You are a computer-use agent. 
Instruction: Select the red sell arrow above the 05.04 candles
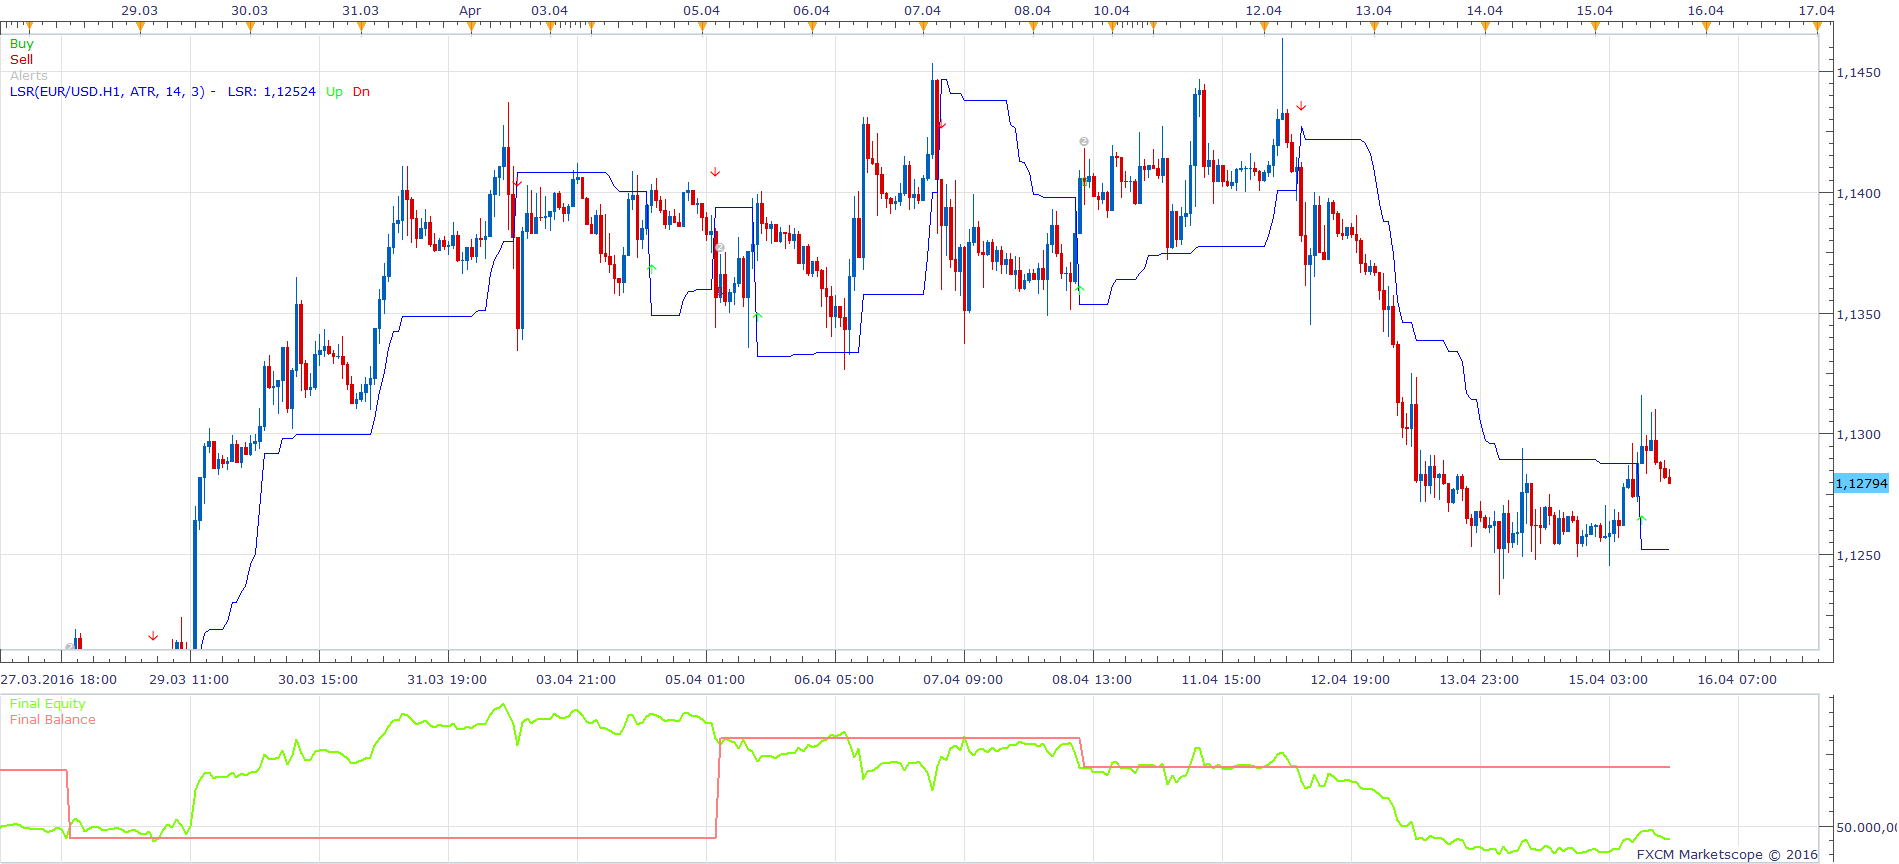coord(715,172)
